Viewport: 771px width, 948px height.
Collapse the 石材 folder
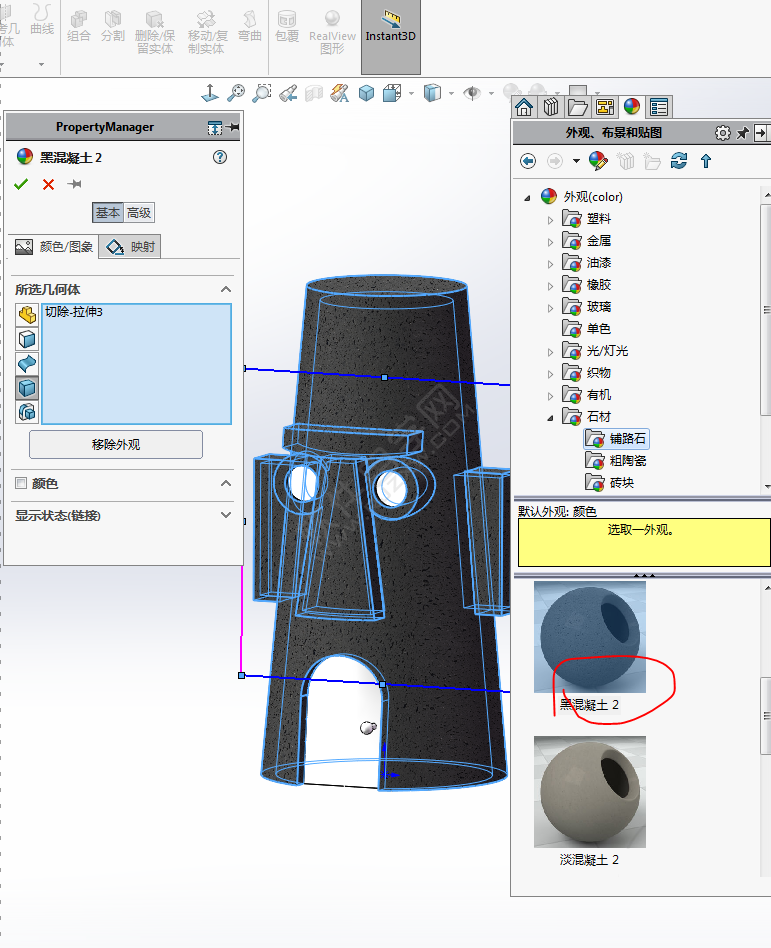[x=550, y=418]
